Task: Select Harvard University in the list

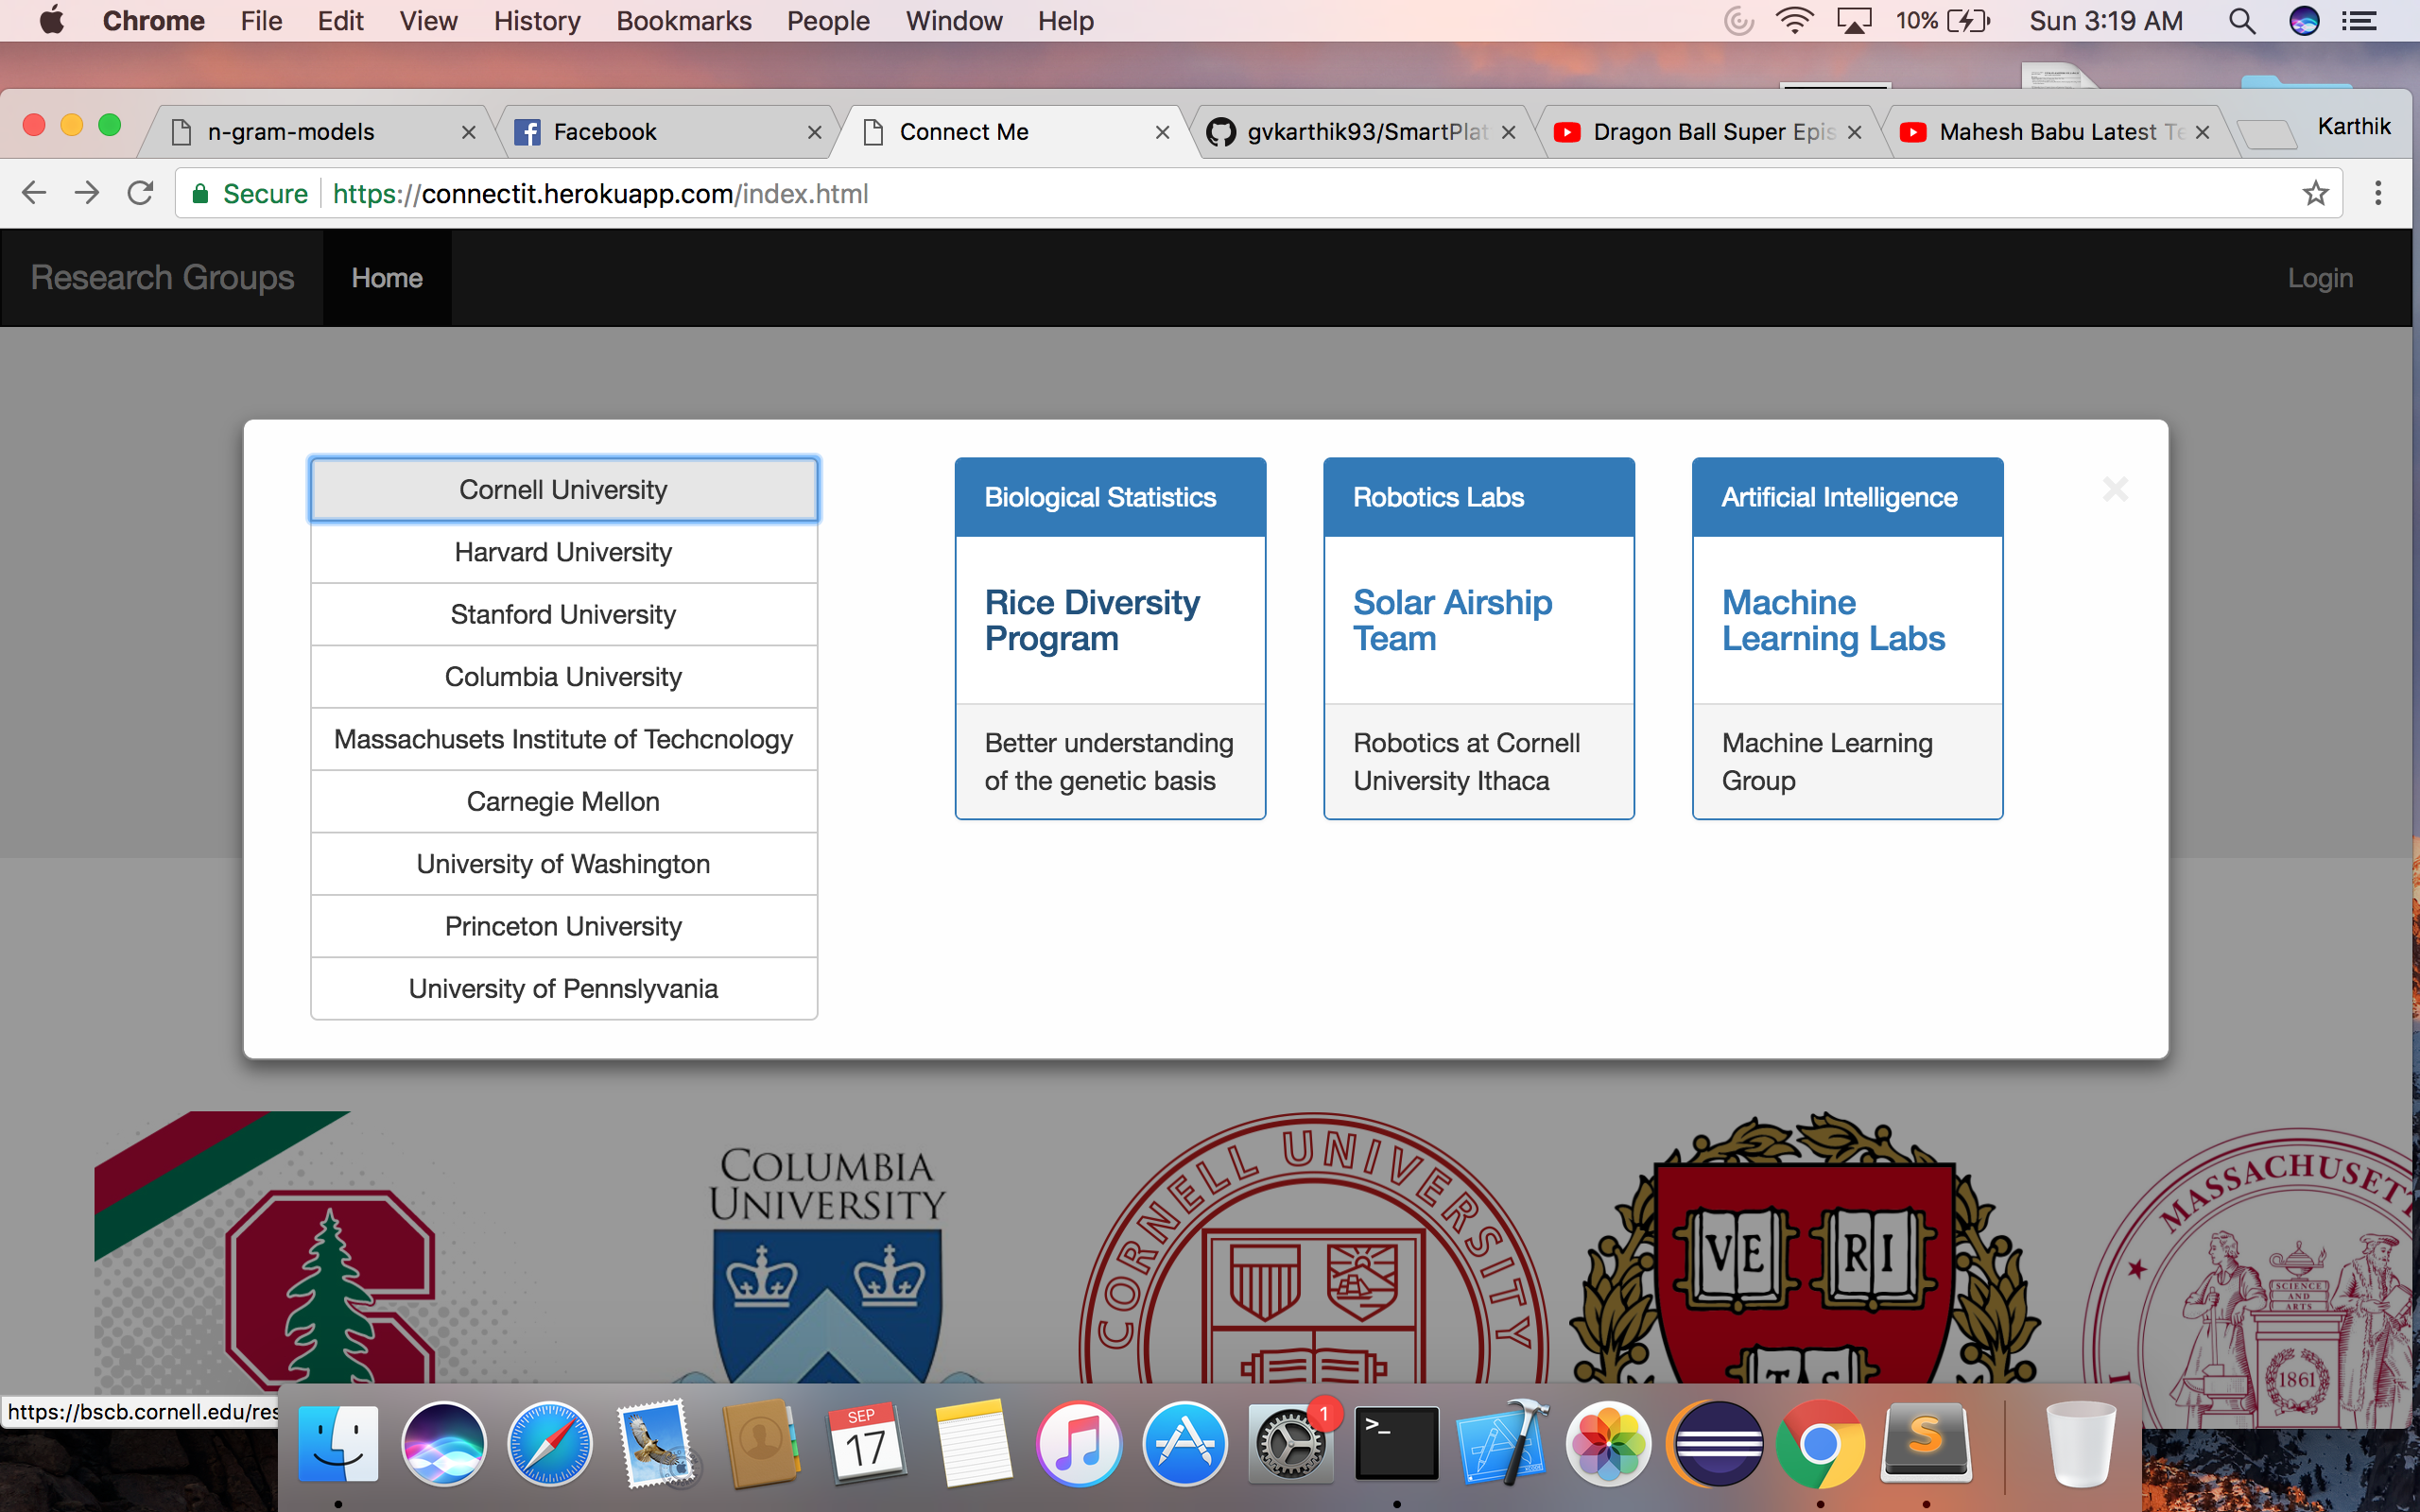Action: click(x=563, y=552)
